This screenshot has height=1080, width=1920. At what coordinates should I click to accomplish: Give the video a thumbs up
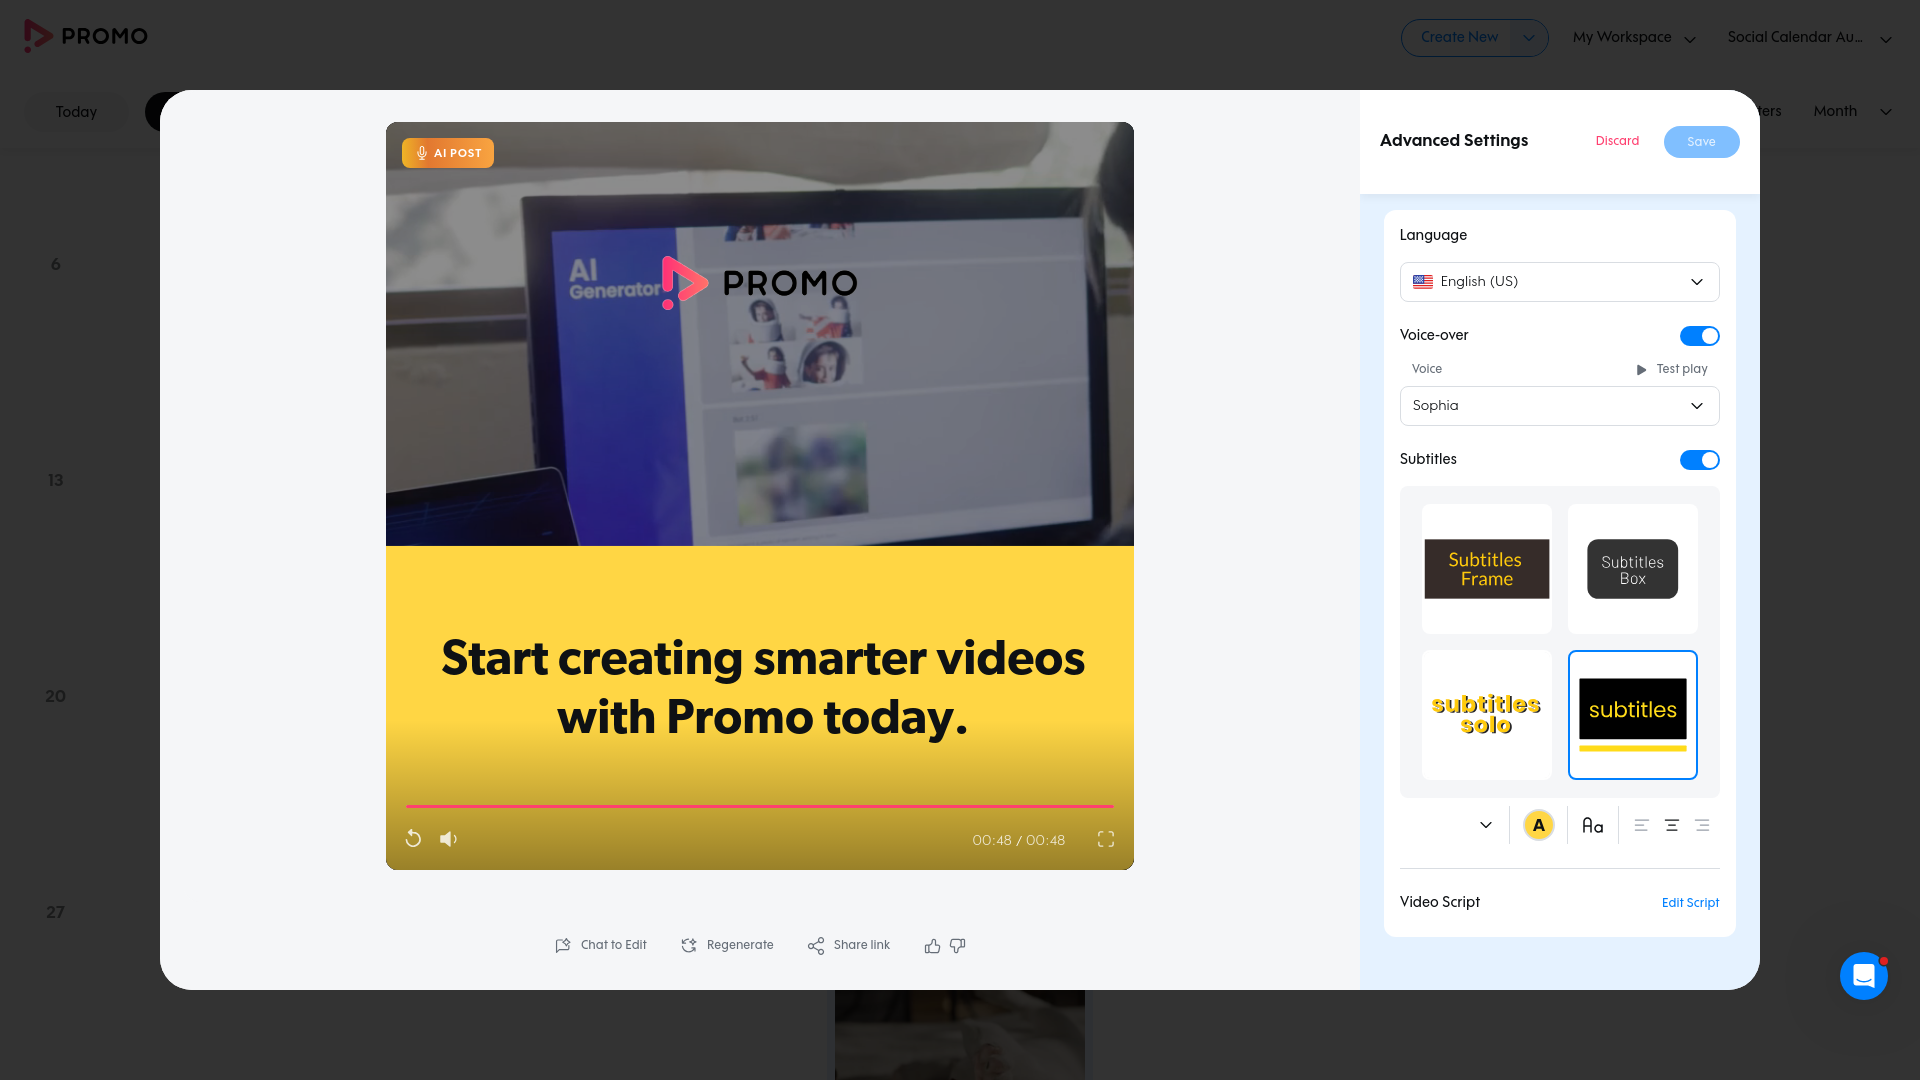click(932, 946)
